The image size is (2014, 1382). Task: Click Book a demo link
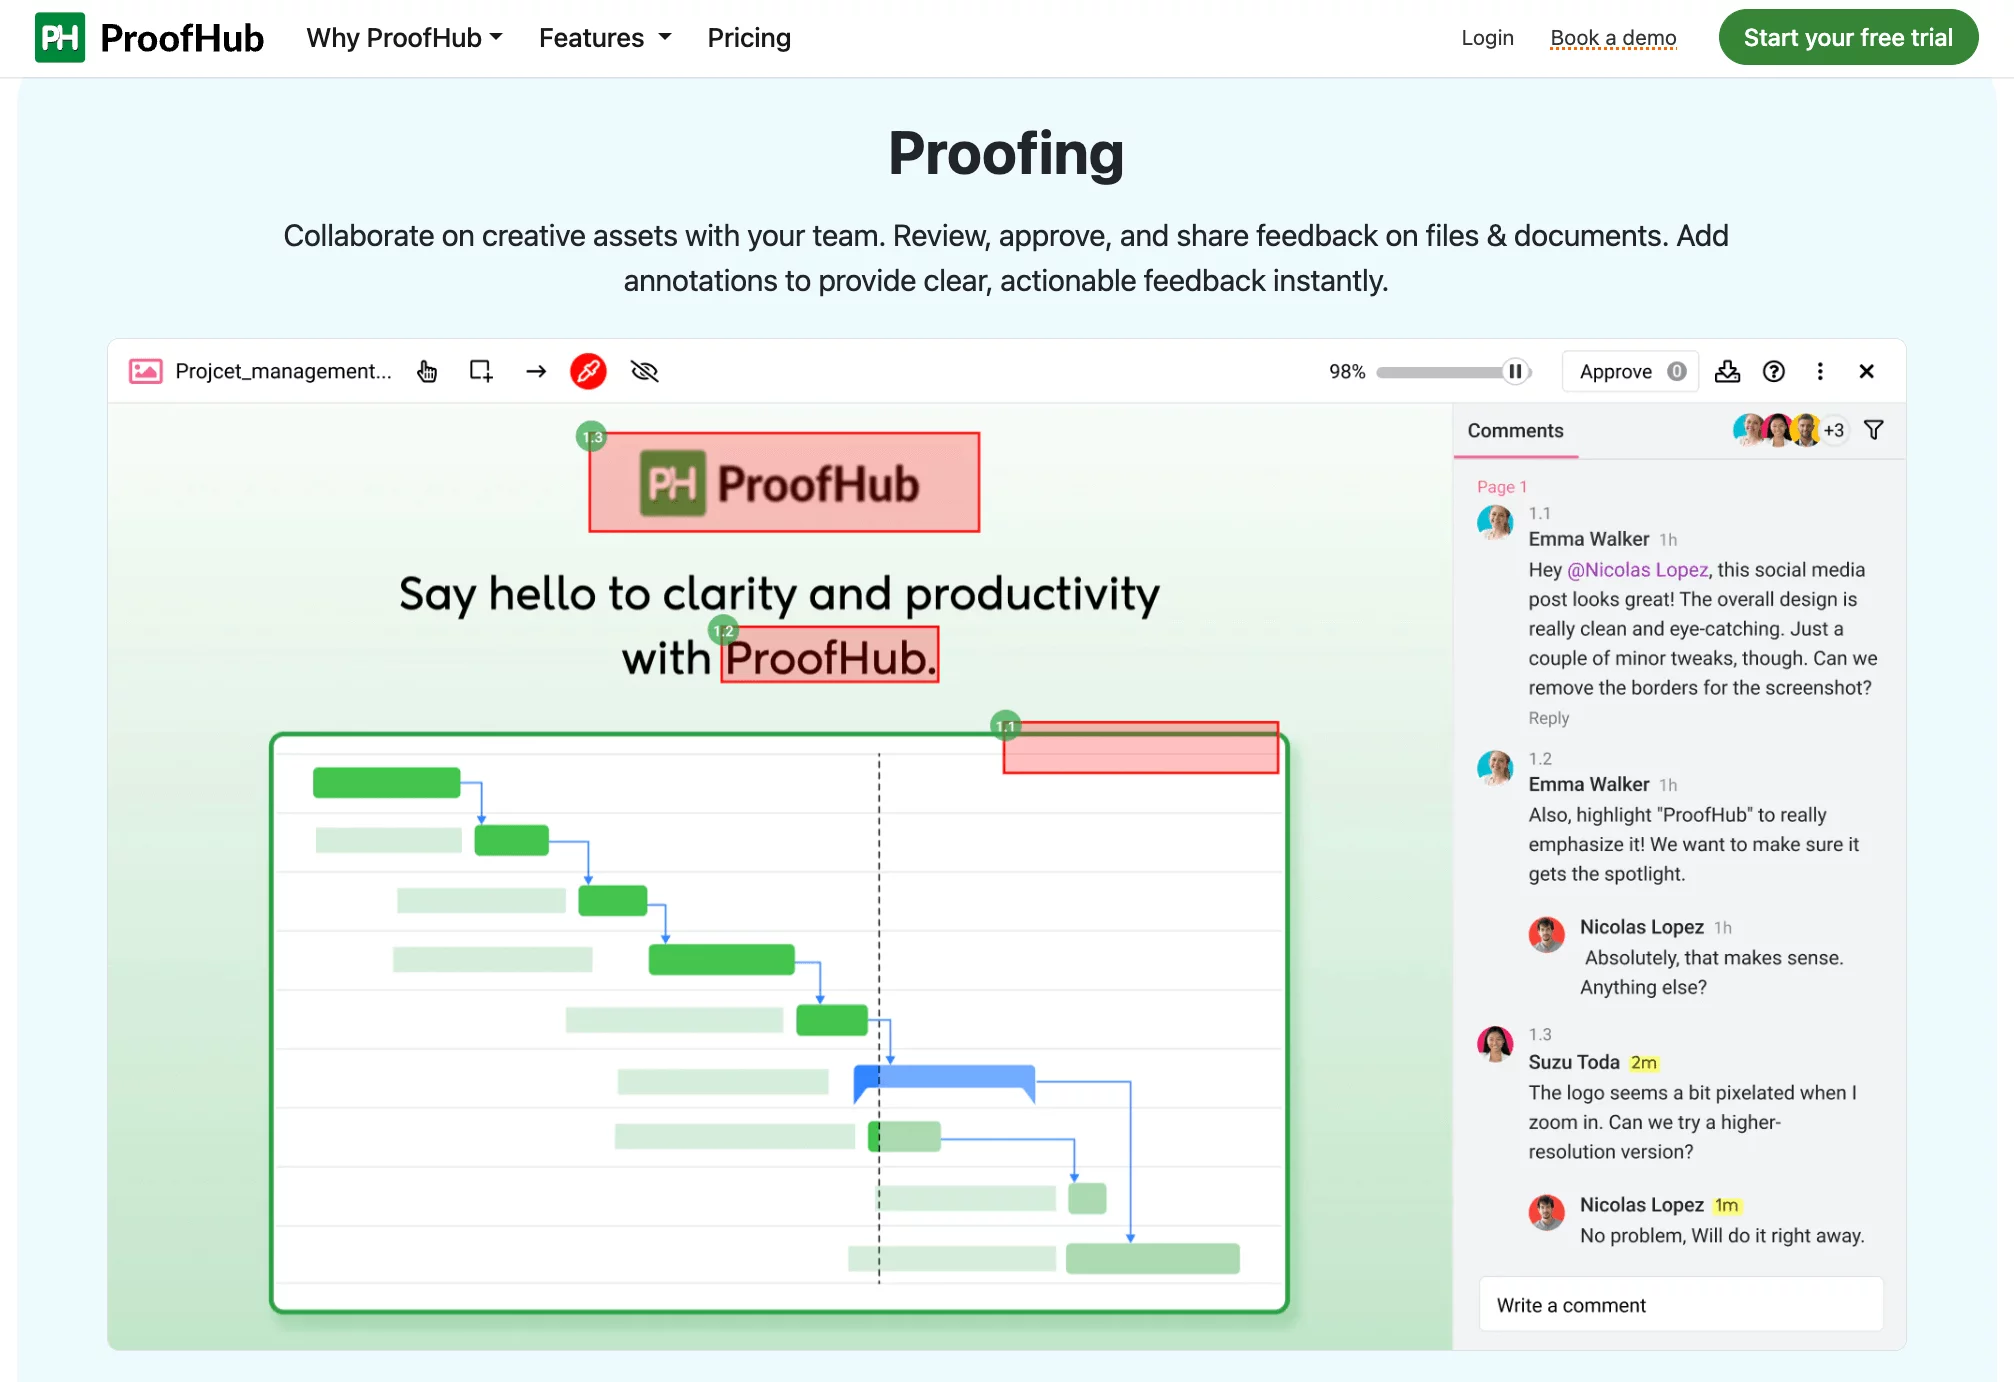tap(1613, 38)
